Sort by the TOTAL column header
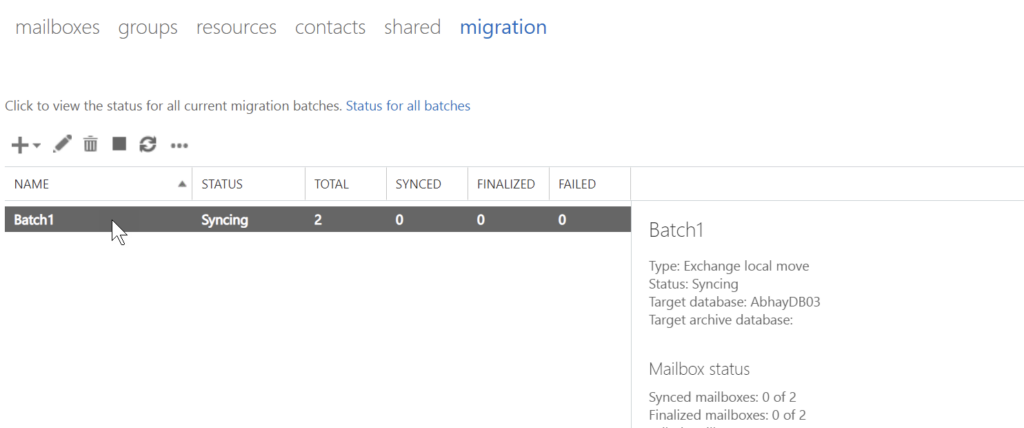This screenshot has width=1024, height=428. pos(331,184)
